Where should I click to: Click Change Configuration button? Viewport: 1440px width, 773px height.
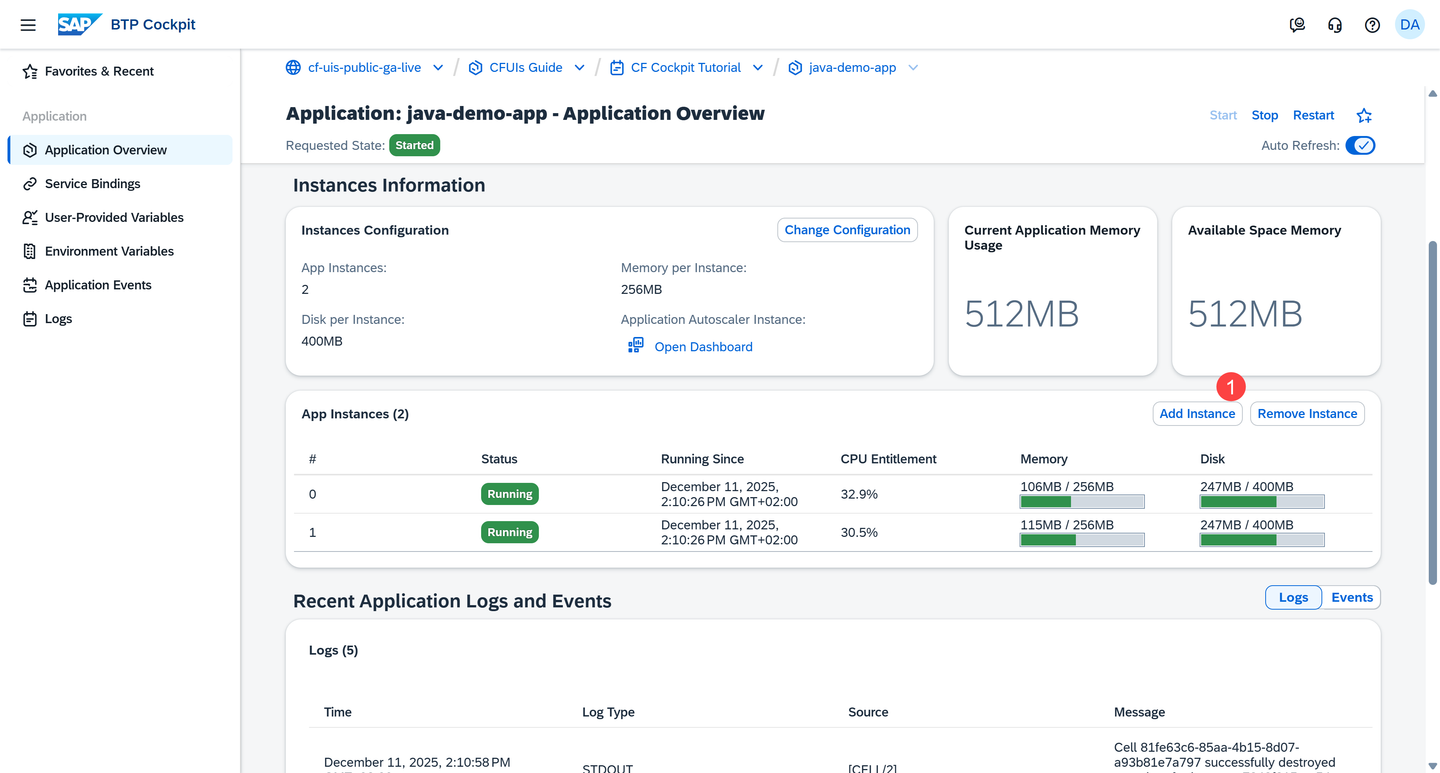coord(847,230)
